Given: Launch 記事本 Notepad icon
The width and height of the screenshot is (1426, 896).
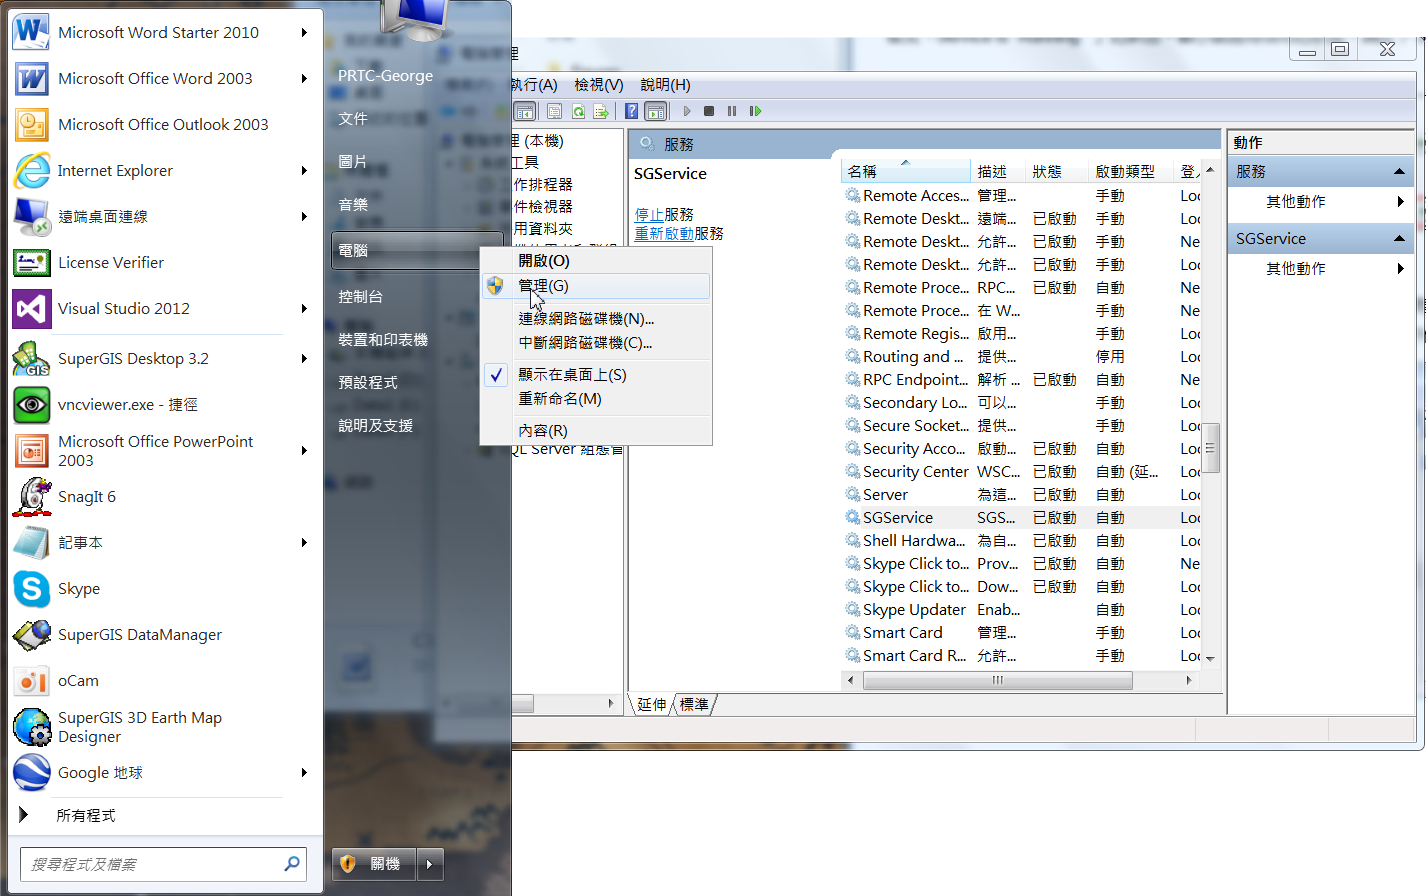Looking at the screenshot, I should tap(31, 542).
